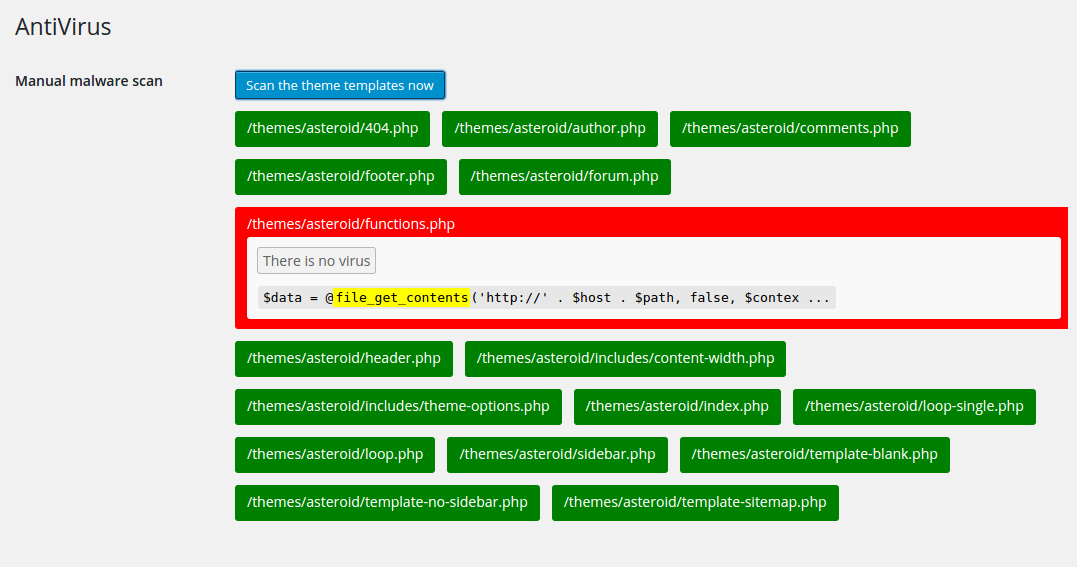Click Scan the theme templates now button
Screen dimensions: 1077x567
click(x=340, y=85)
